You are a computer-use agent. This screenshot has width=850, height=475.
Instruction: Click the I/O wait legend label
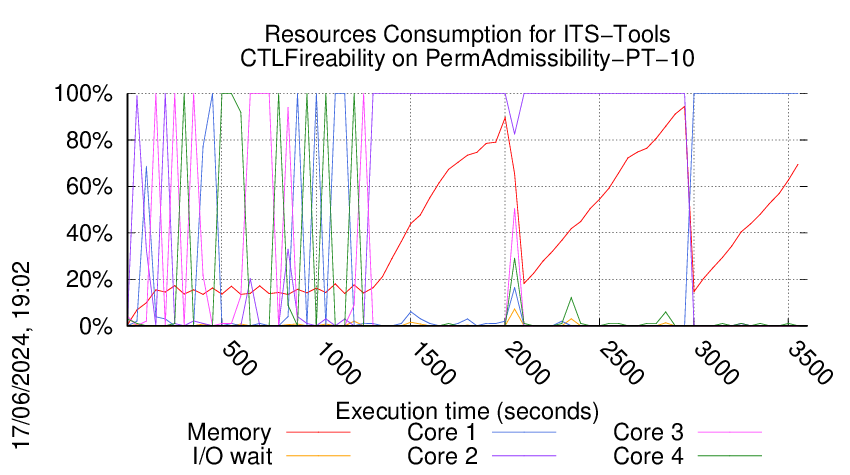click(233, 456)
